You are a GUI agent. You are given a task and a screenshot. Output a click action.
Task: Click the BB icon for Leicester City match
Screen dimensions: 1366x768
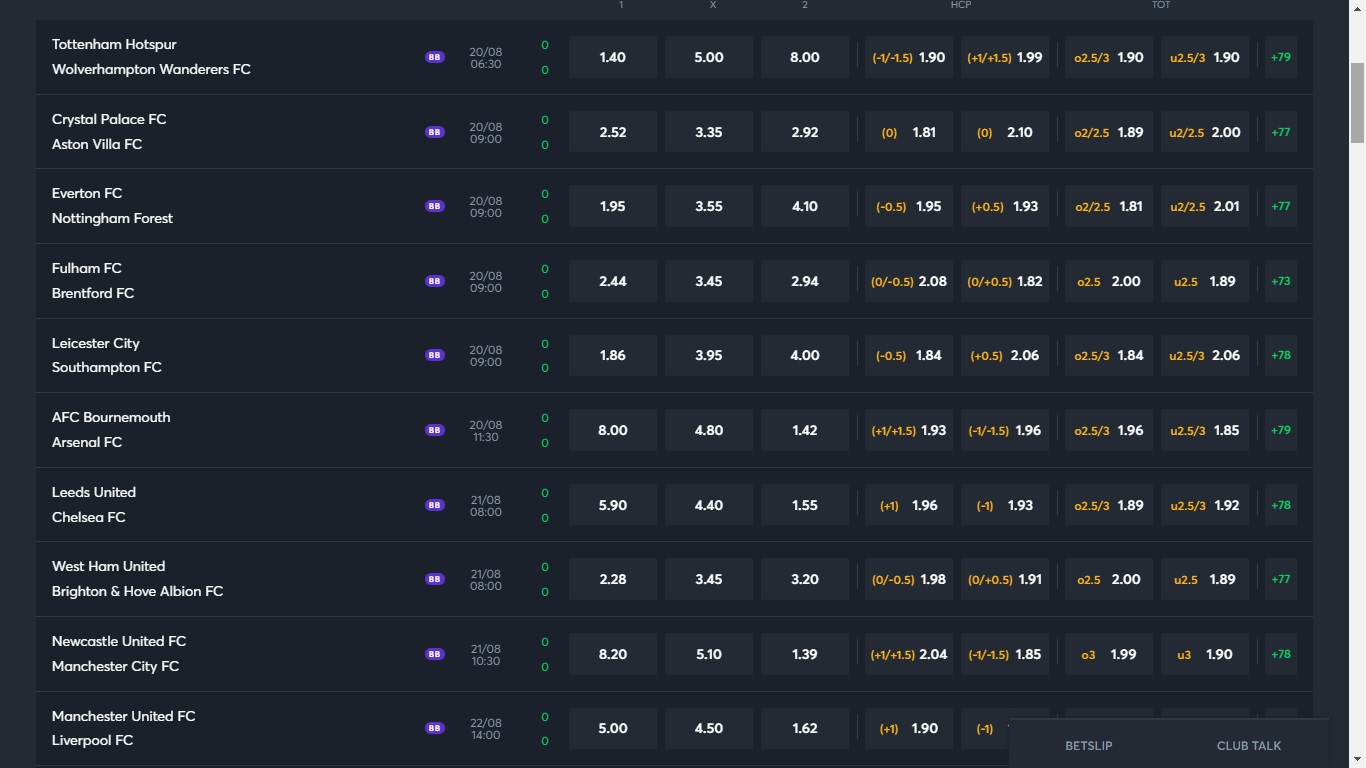(435, 355)
